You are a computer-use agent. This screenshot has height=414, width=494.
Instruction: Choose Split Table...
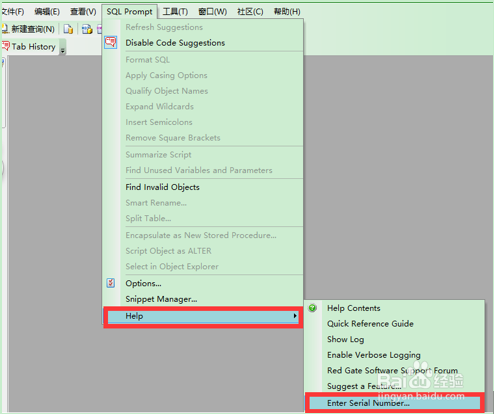tap(148, 218)
